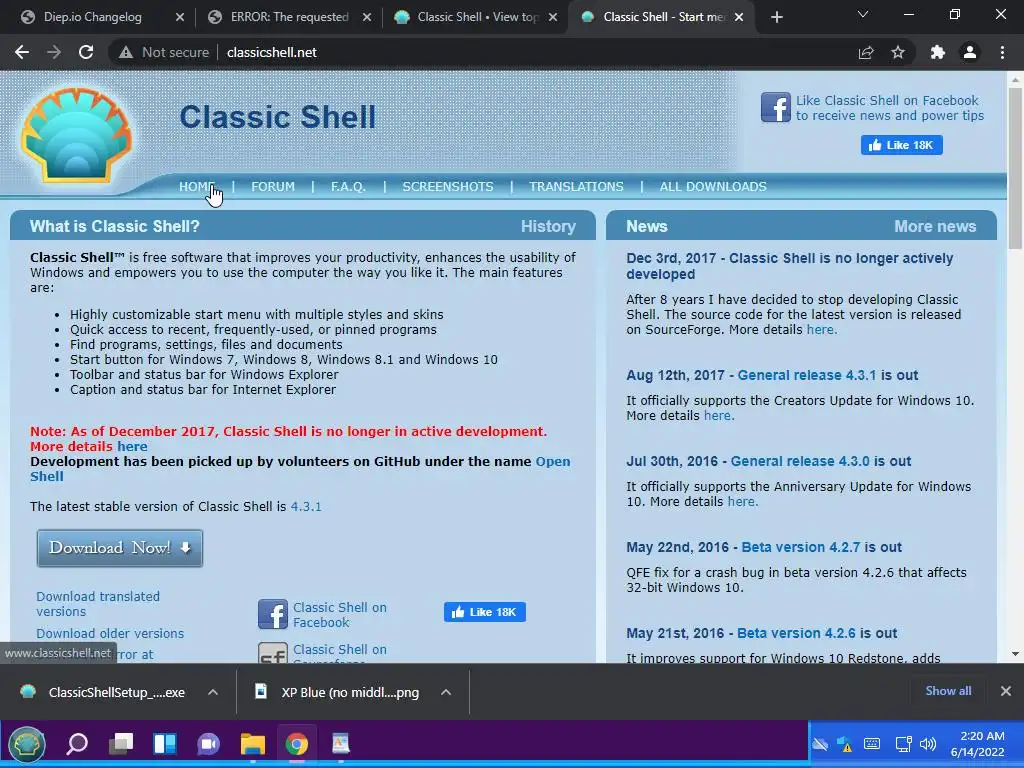Open the History link

pos(548,227)
